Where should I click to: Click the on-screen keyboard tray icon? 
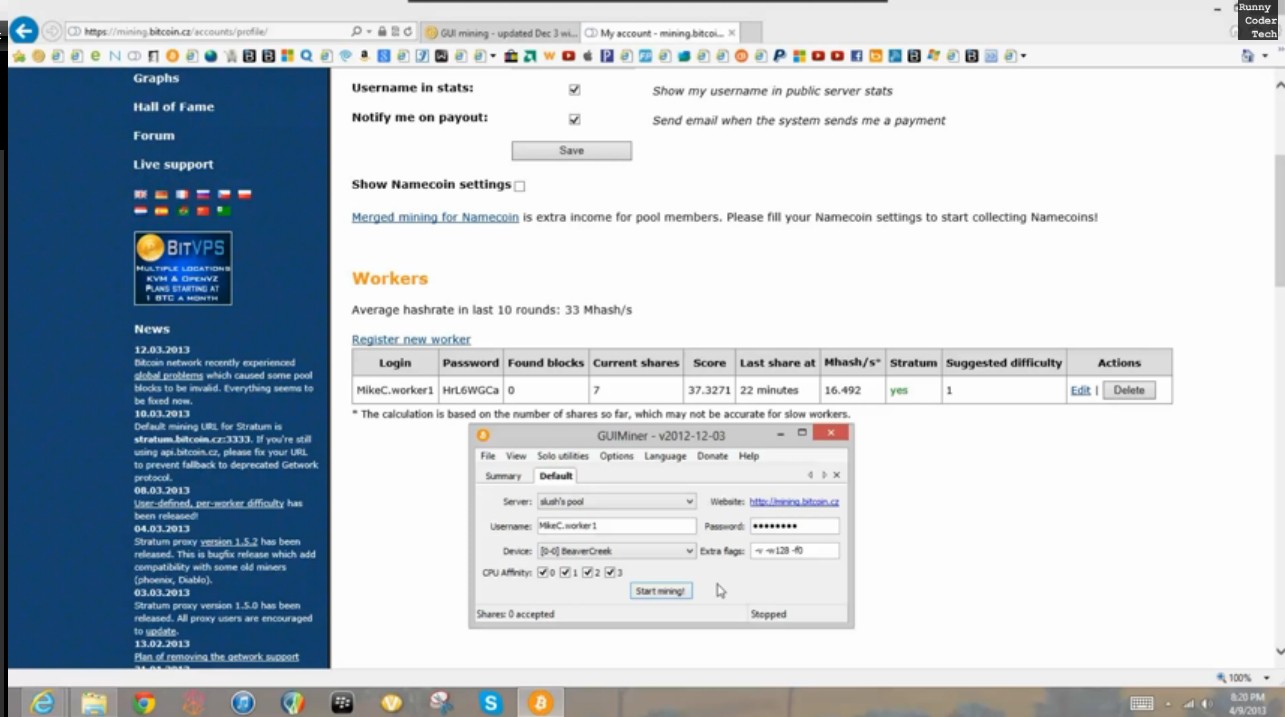click(1141, 703)
